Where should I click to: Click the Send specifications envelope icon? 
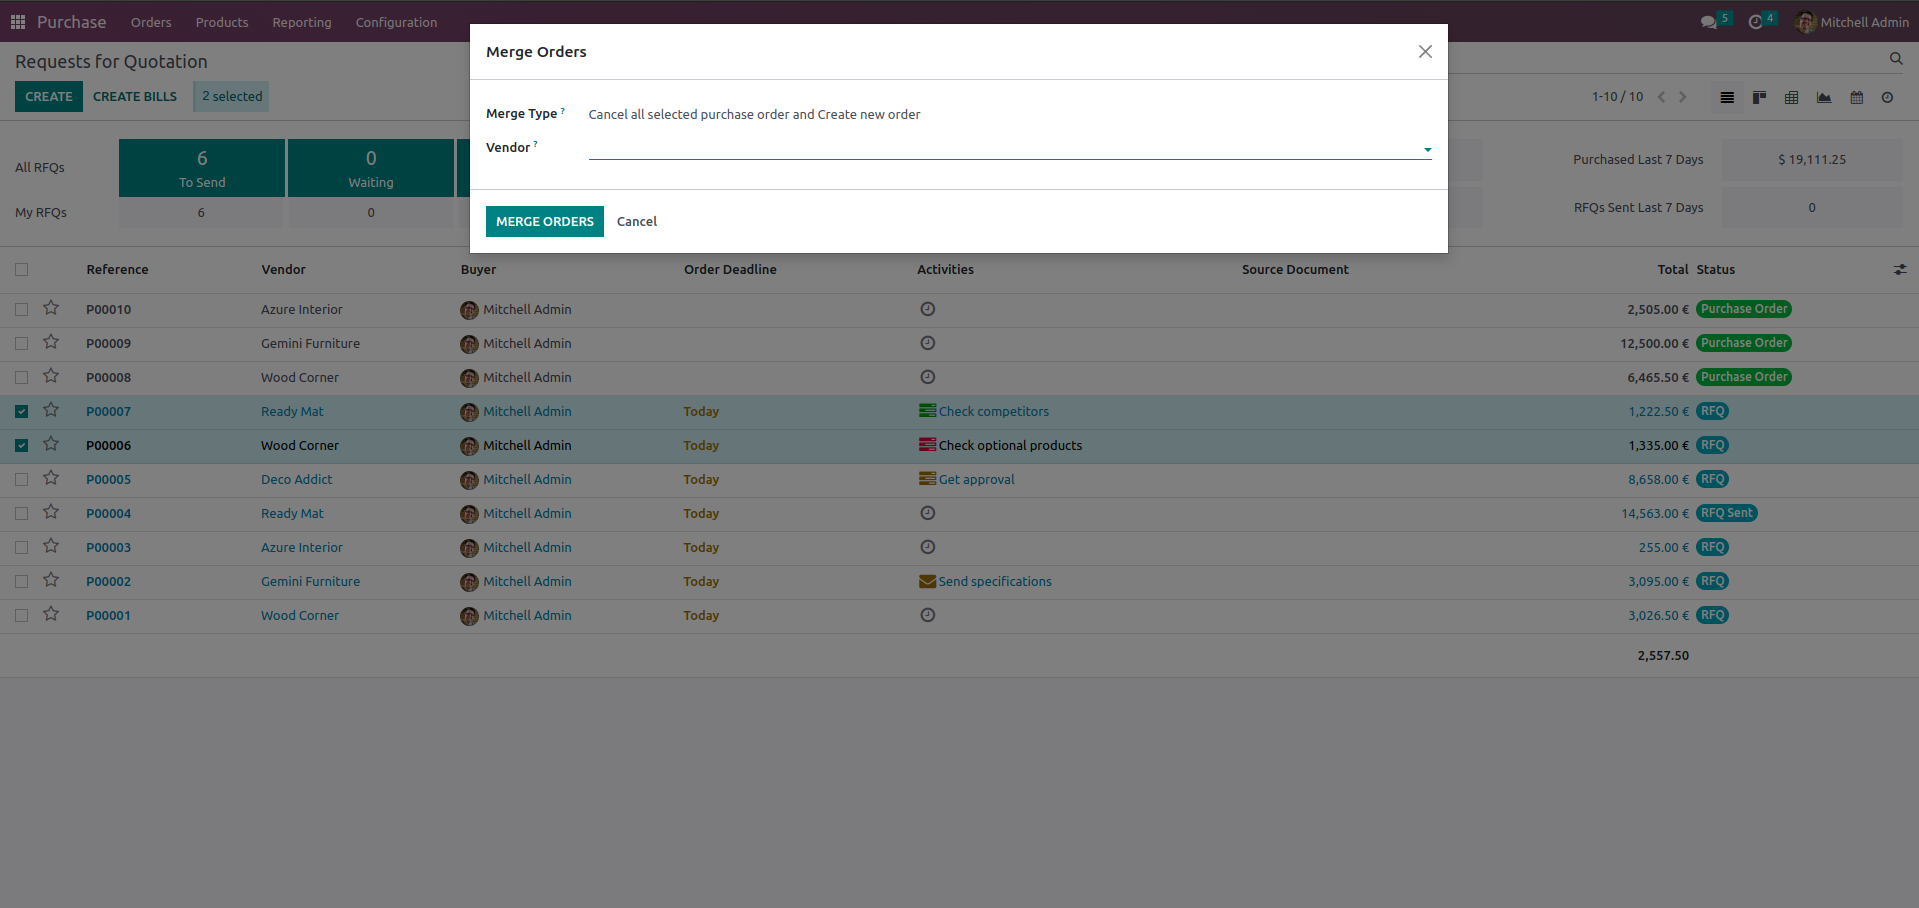[x=928, y=581]
